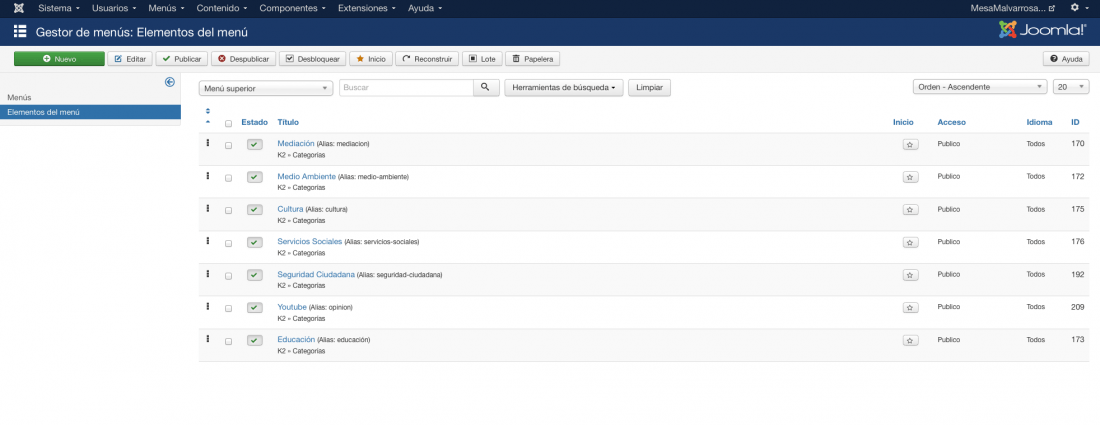
Task: Toggle published status of Youtube
Action: point(255,308)
